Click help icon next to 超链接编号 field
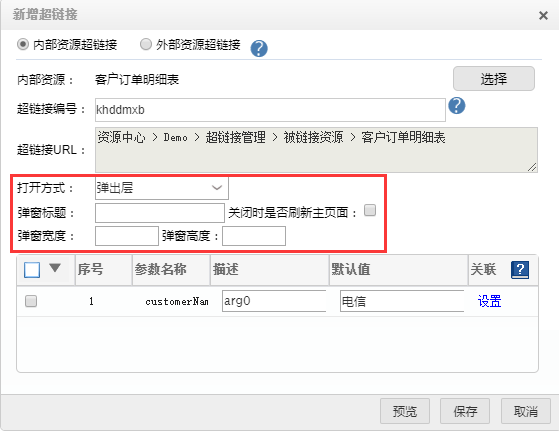The width and height of the screenshot is (559, 431). pyautogui.click(x=457, y=106)
